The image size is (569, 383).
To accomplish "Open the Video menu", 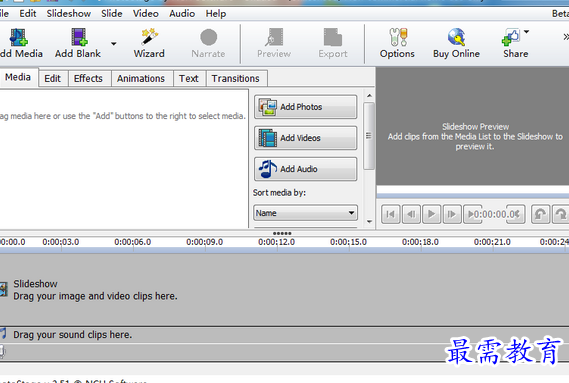I will pos(146,13).
